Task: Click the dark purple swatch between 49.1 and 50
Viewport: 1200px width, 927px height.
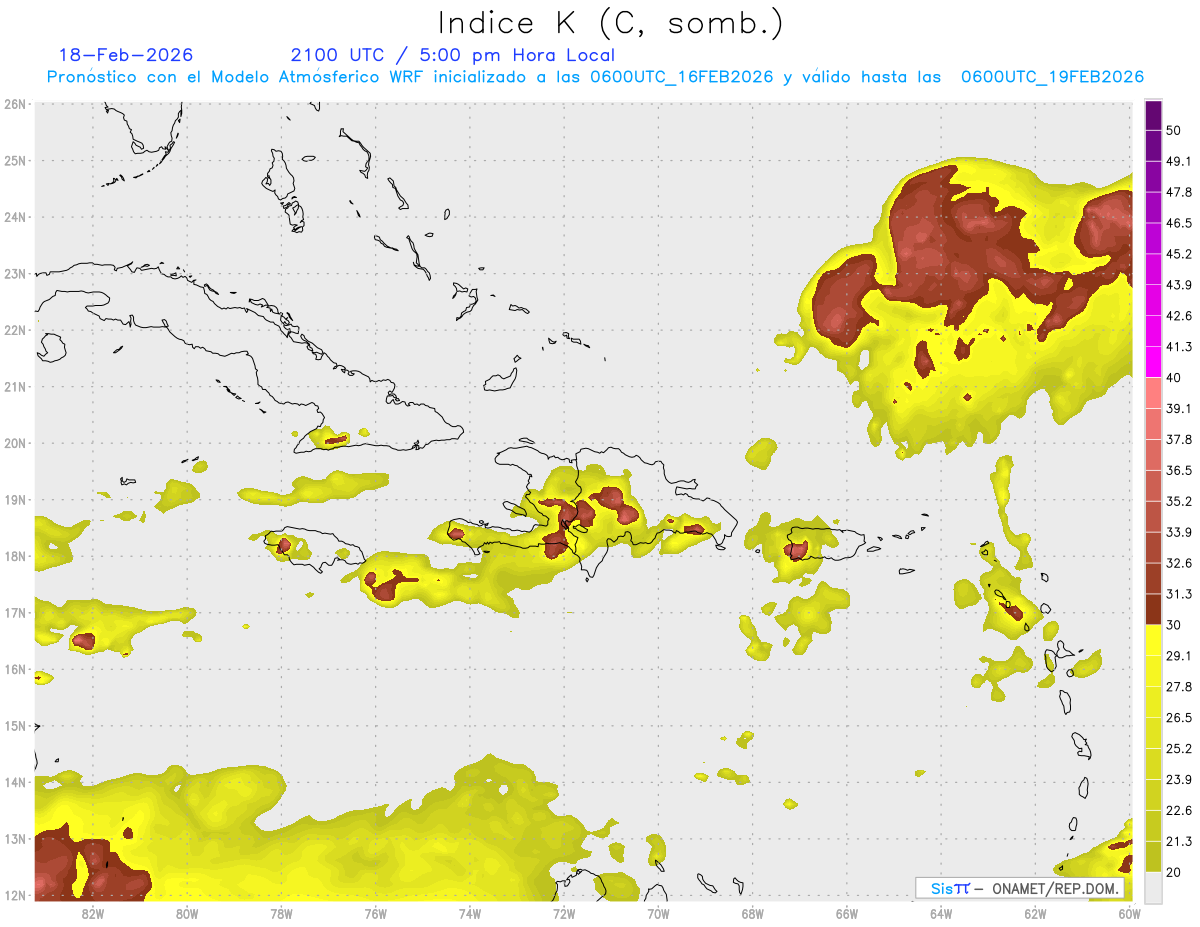Action: click(1153, 146)
